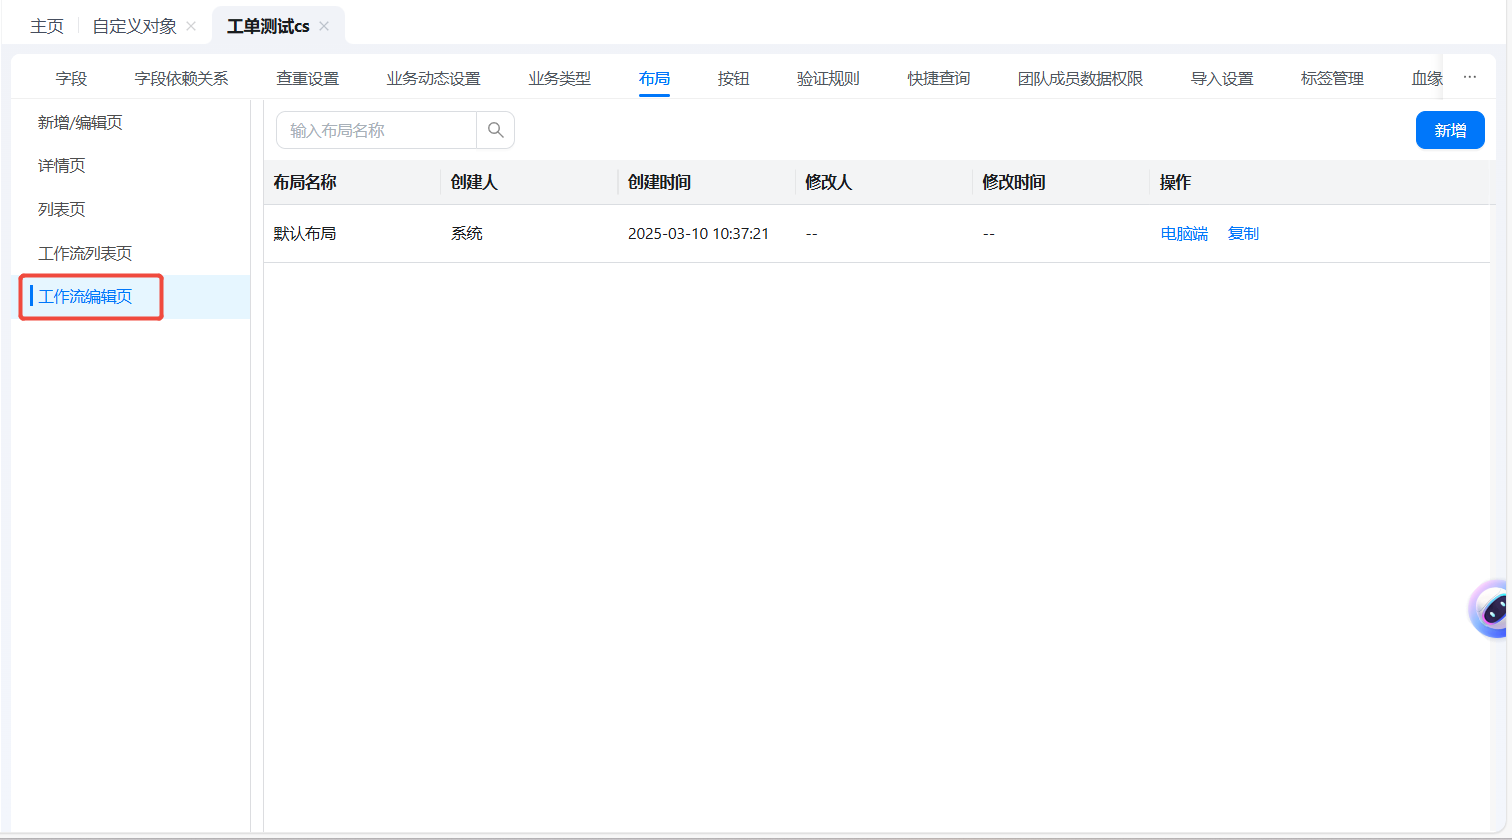The image size is (1512, 840).
Task: Focus the 输入布局名称 search field
Action: 376,130
